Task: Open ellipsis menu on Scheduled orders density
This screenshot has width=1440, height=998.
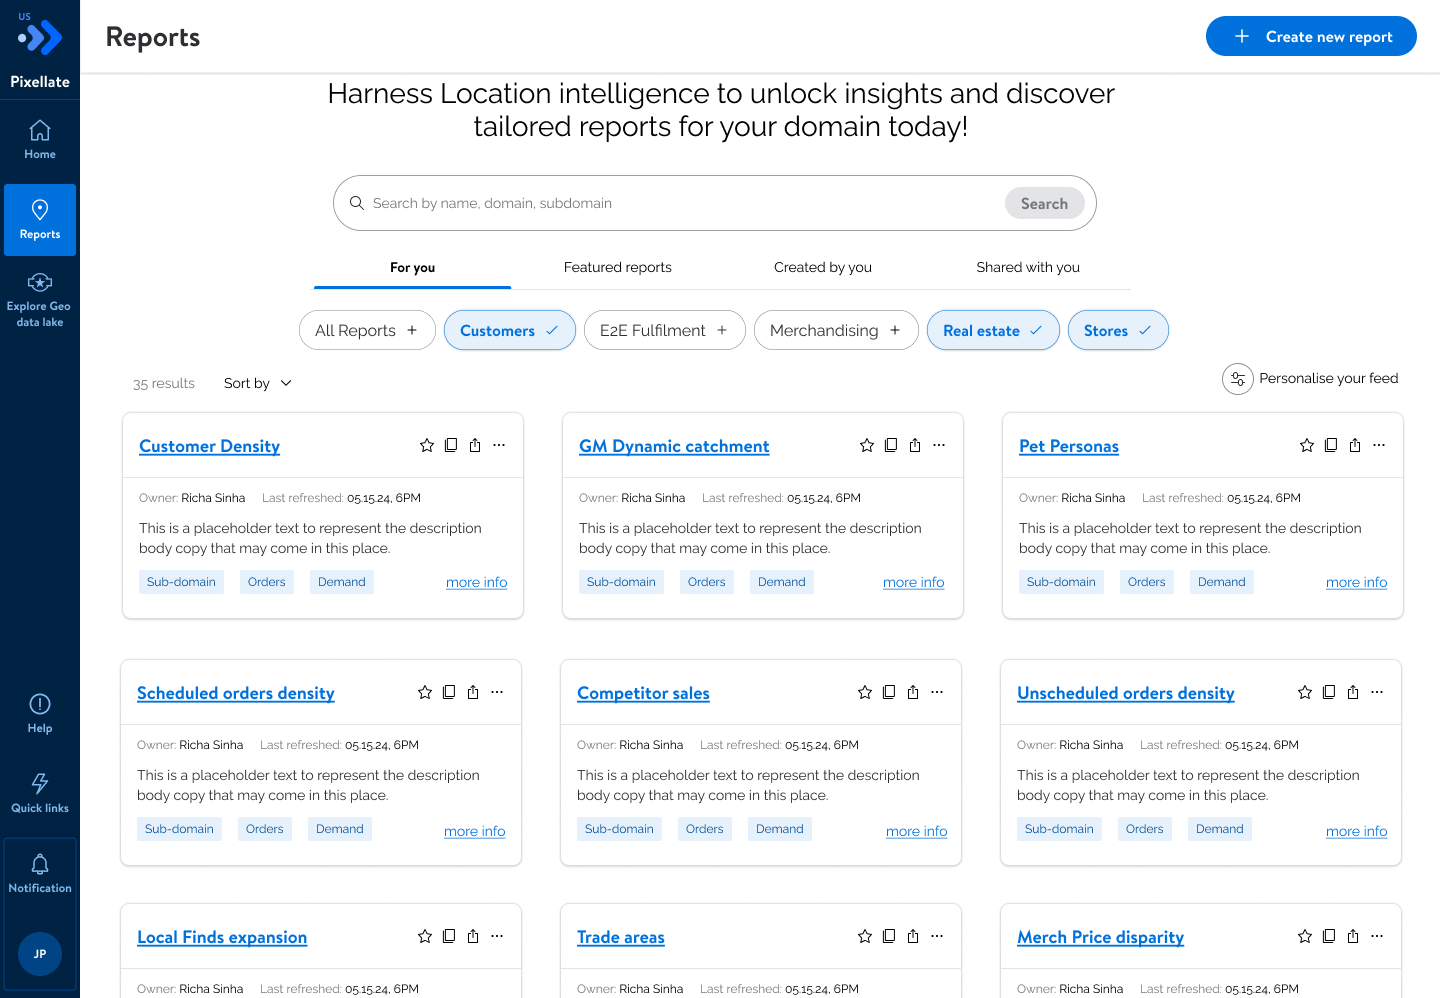Action: coord(497,692)
